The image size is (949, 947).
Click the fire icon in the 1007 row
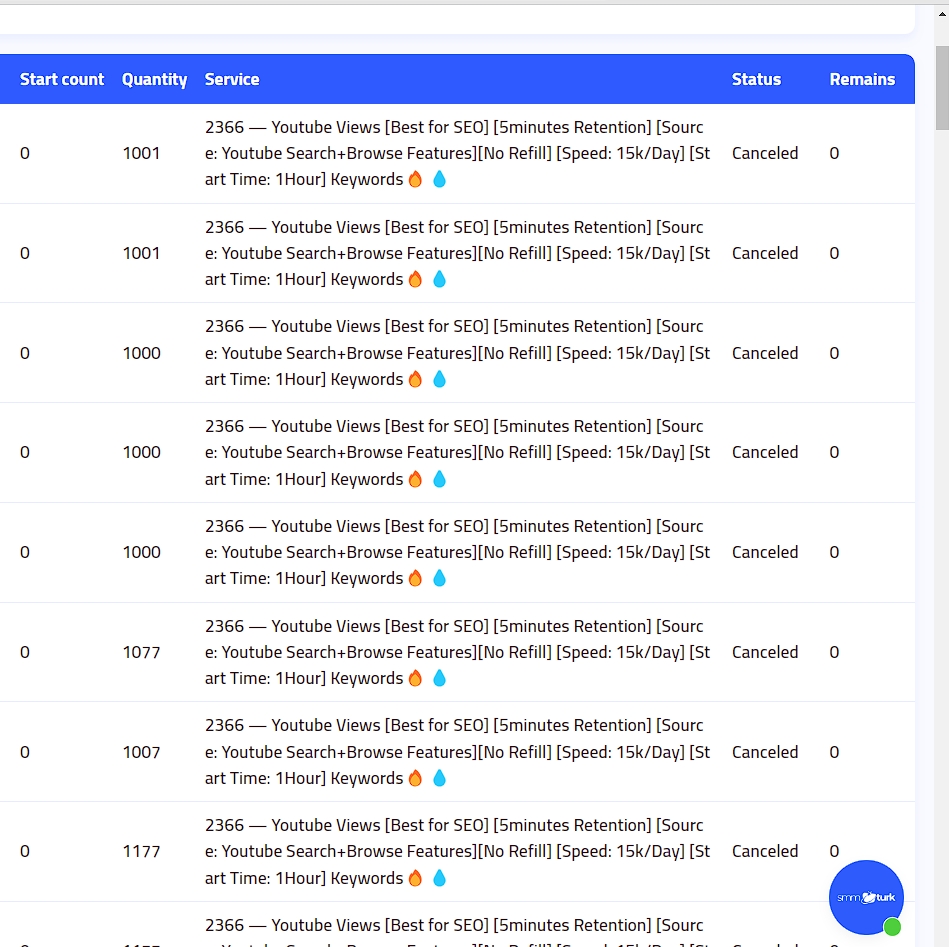(415, 778)
